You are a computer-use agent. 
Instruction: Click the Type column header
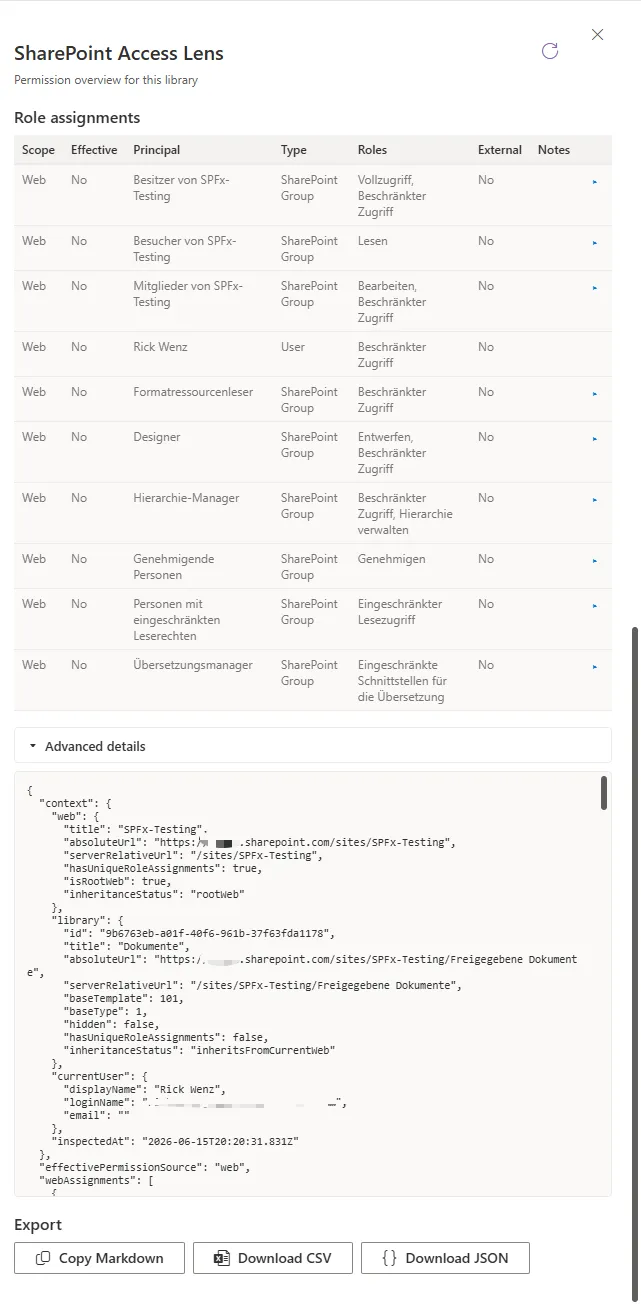click(x=294, y=150)
